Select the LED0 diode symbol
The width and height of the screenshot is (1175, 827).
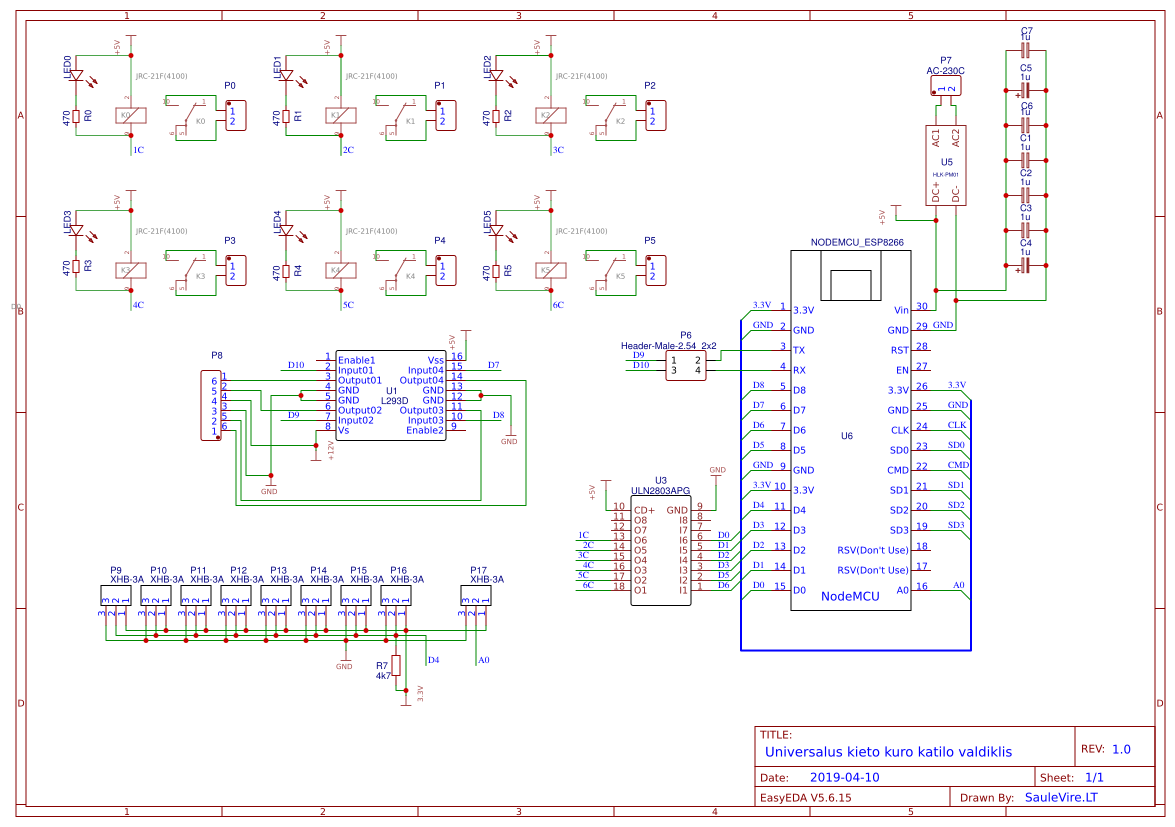point(76,76)
